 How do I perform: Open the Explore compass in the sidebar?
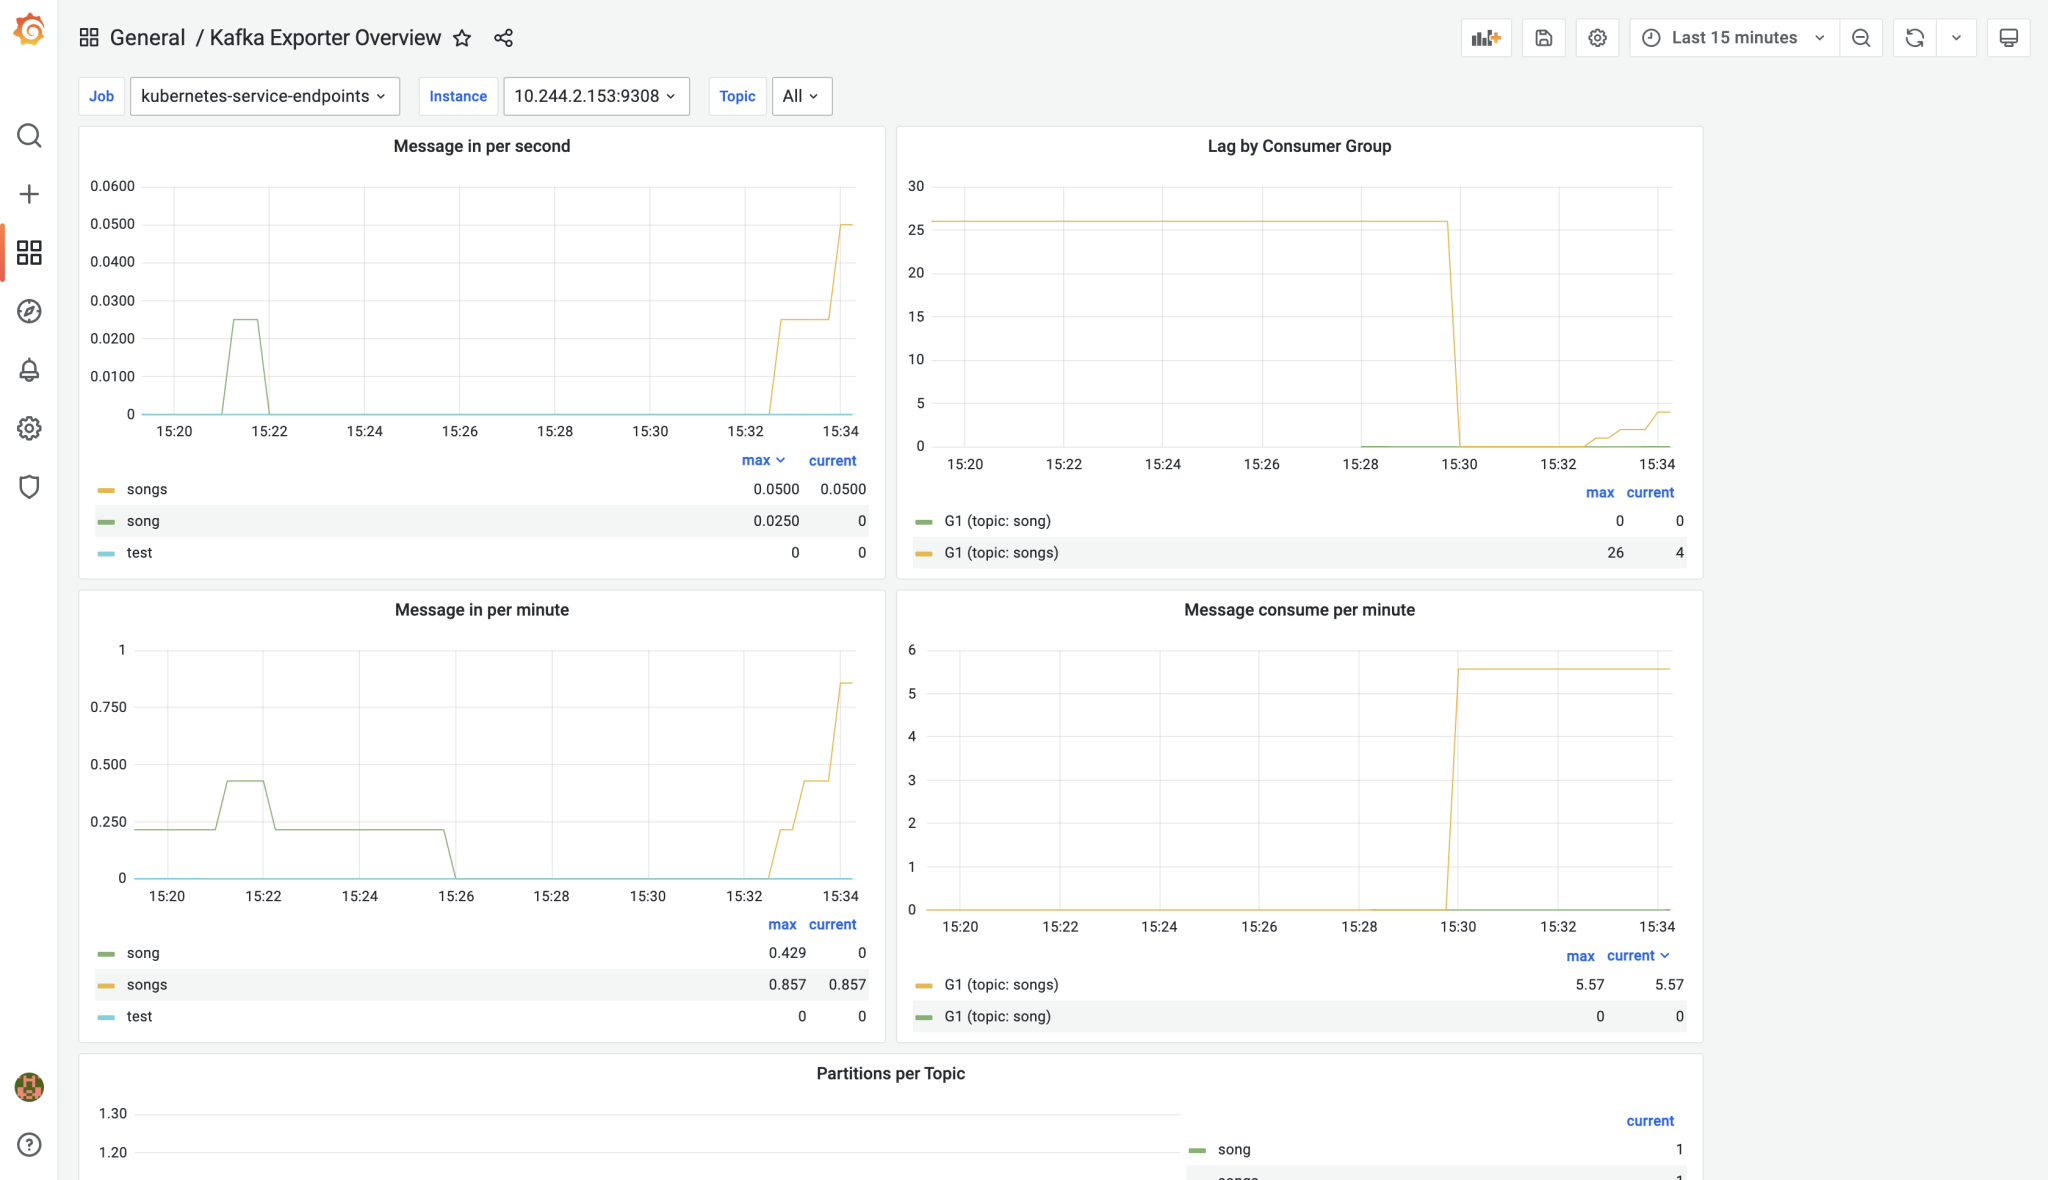[29, 311]
